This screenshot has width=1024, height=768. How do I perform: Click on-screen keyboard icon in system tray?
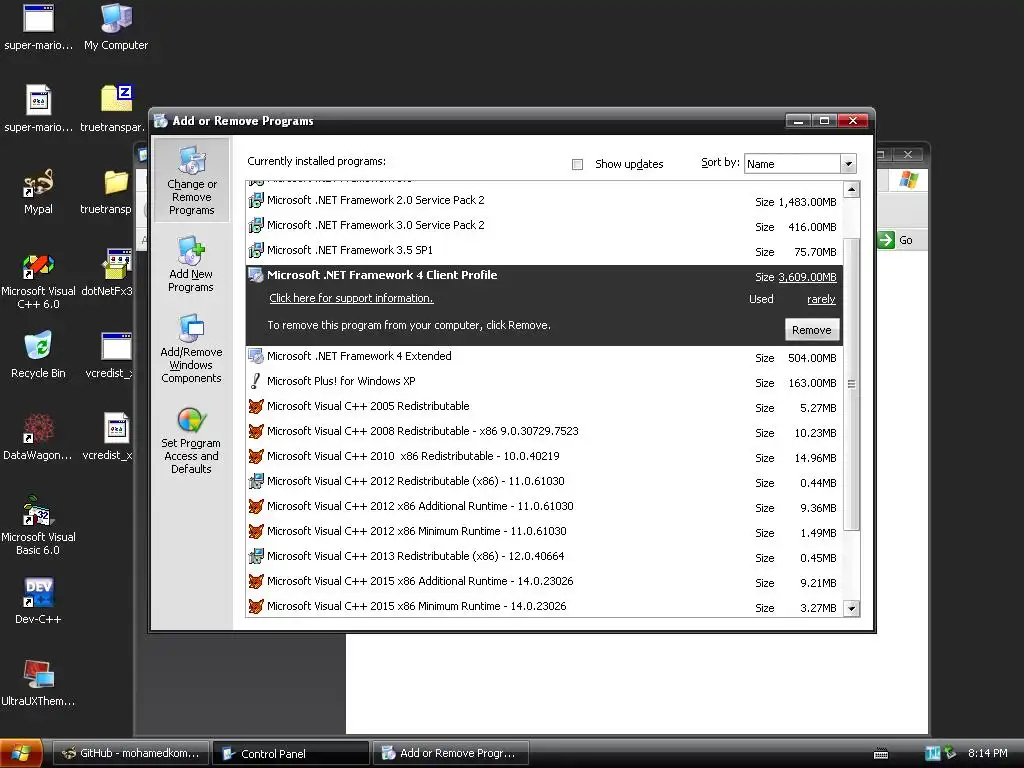[880, 754]
